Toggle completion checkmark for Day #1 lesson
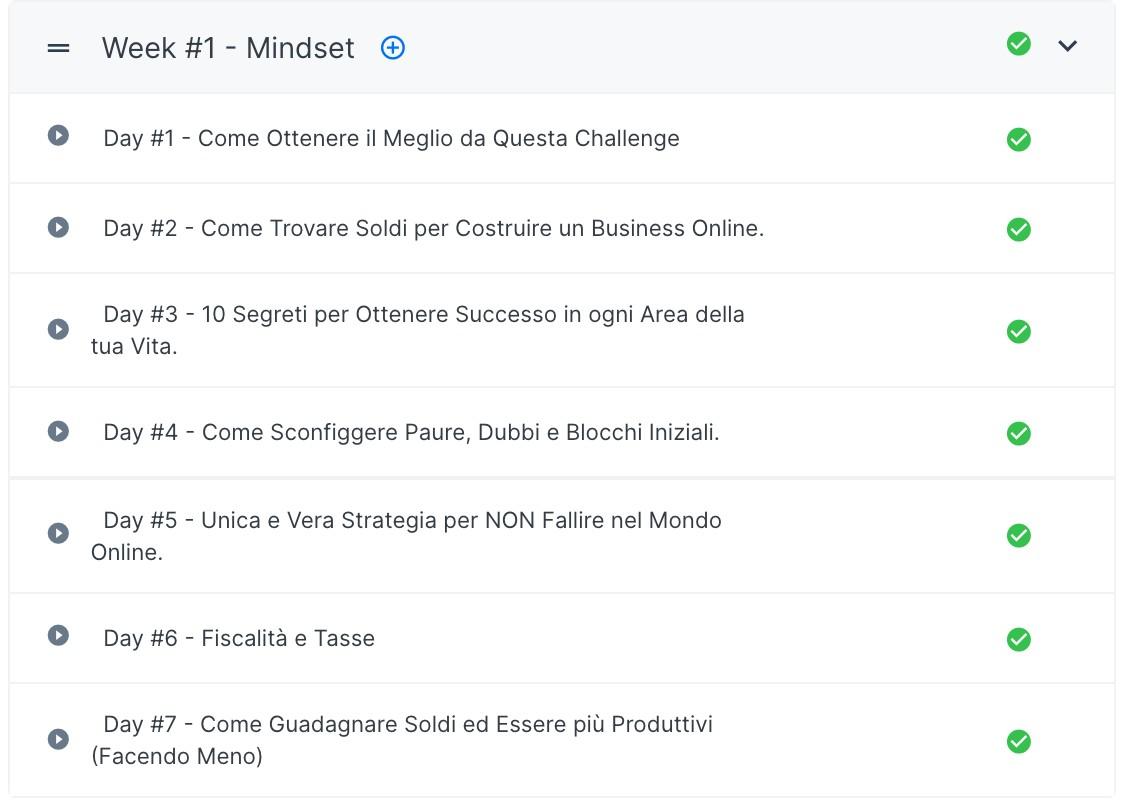 [x=1018, y=140]
